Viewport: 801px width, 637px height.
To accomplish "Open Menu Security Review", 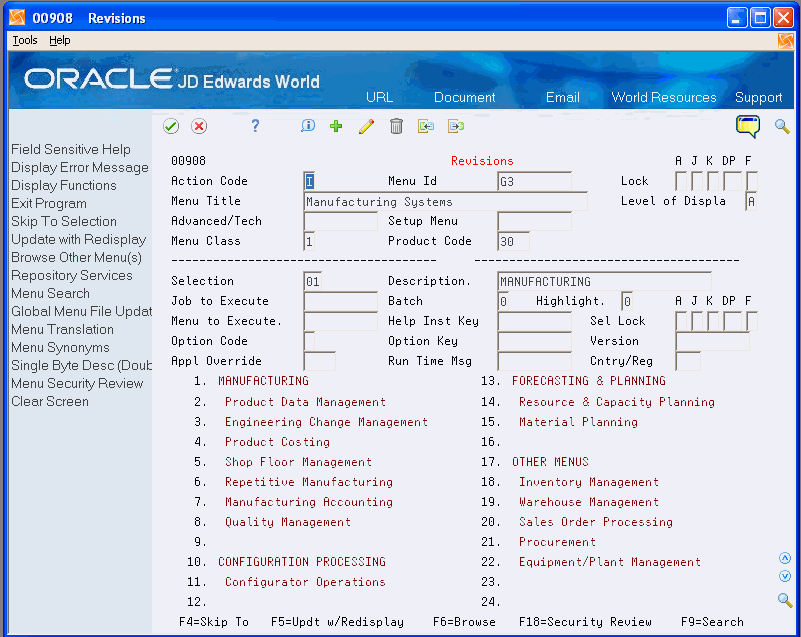I will click(77, 383).
